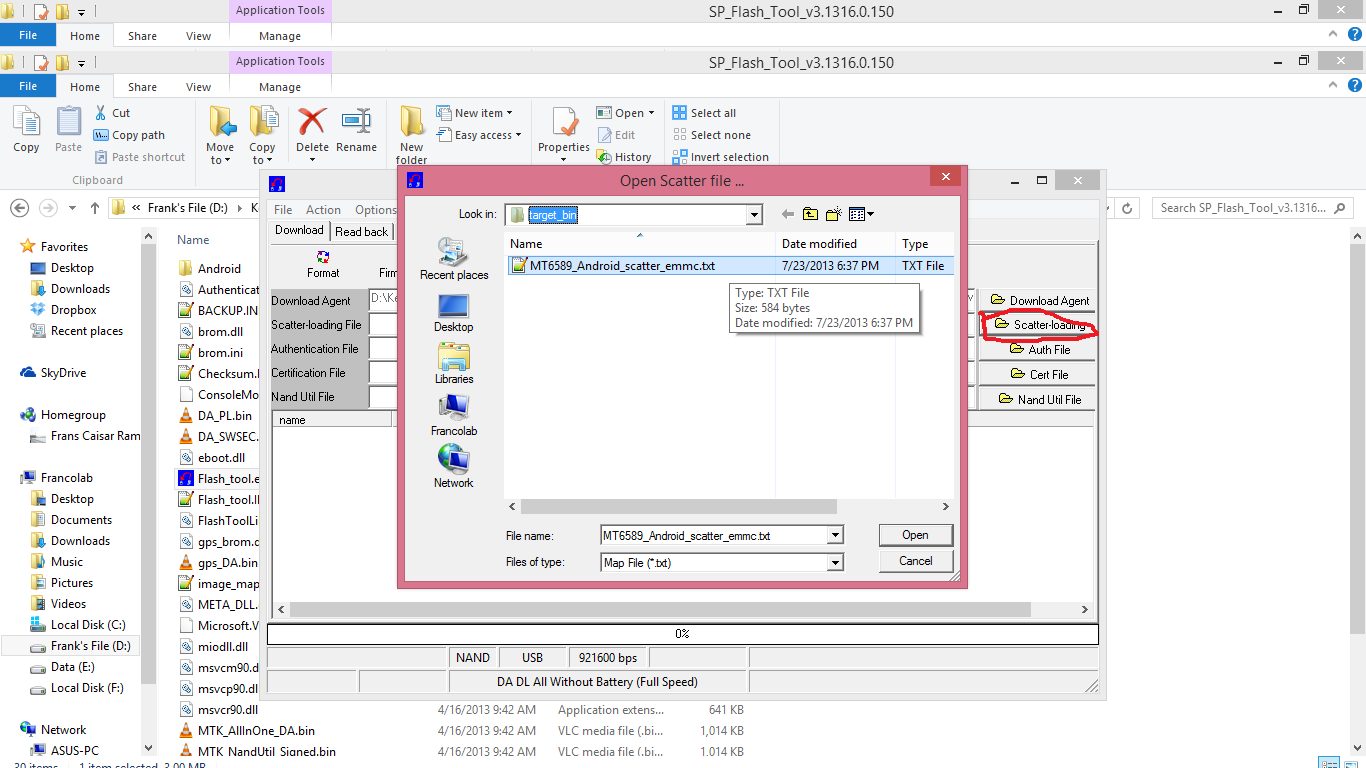Switch to Flash tool Download tab

click(300, 230)
